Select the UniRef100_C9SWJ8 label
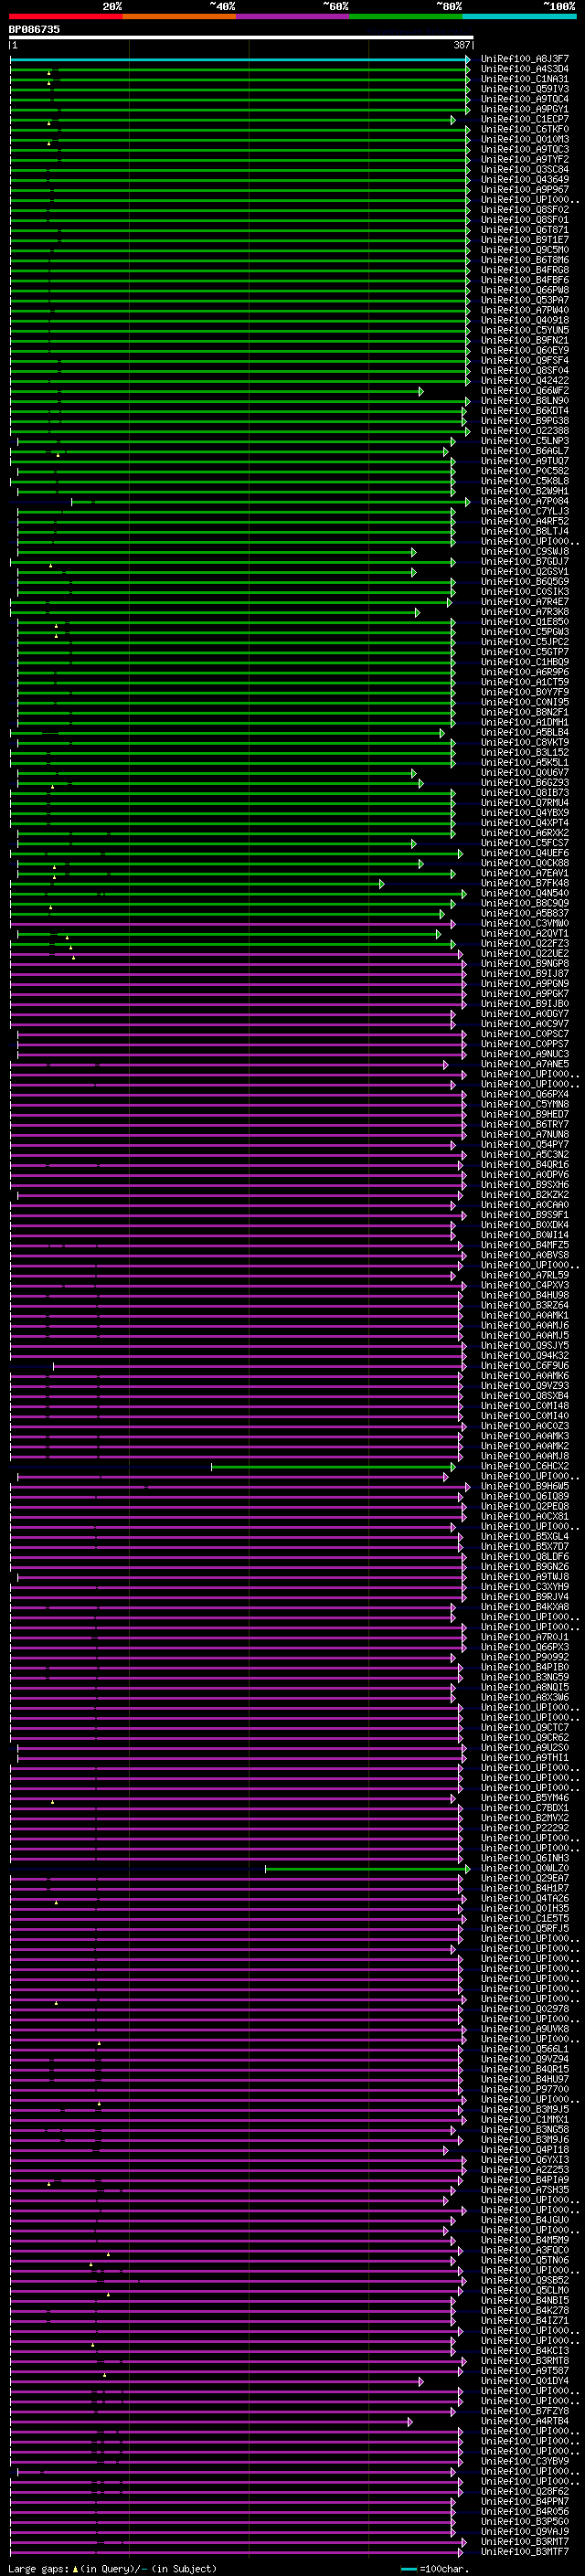 pyautogui.click(x=525, y=551)
